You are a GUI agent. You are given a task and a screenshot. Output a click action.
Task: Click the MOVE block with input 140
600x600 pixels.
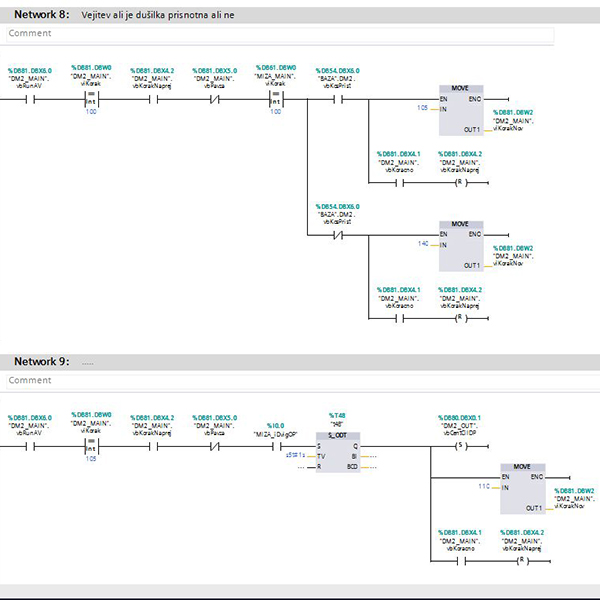(460, 246)
